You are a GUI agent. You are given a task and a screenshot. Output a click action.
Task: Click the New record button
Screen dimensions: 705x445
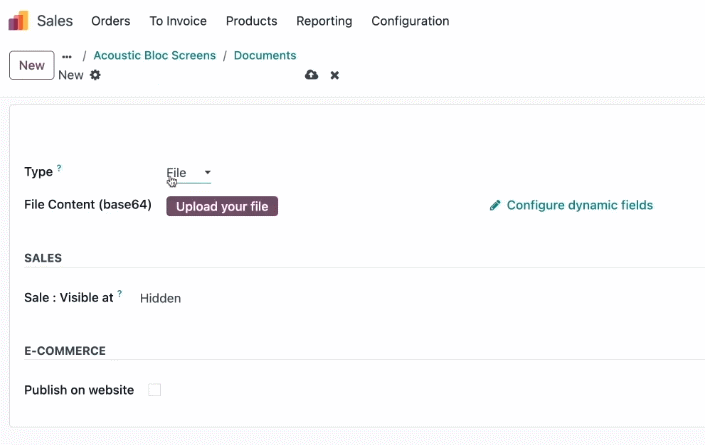coord(32,65)
